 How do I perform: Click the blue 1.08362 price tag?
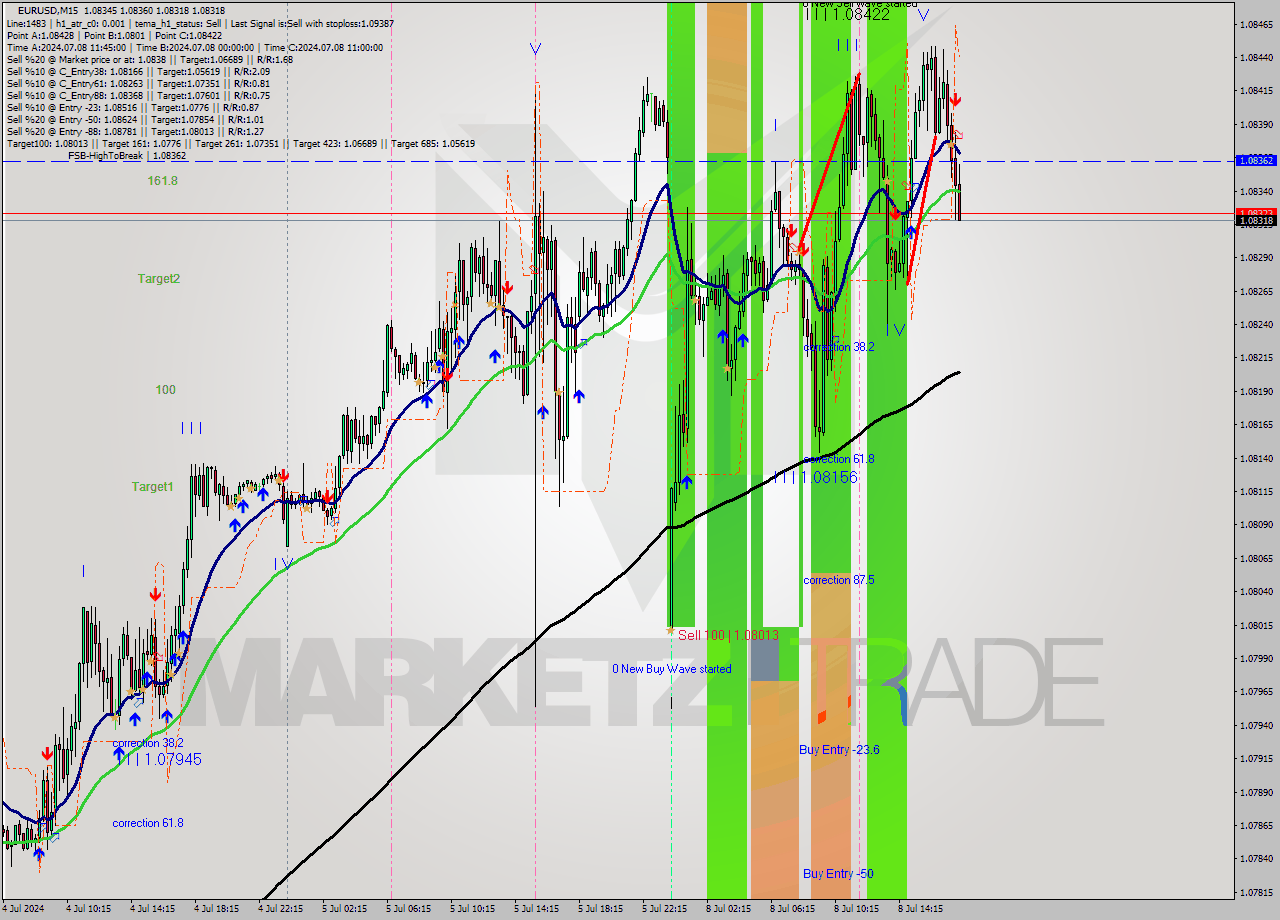tap(1254, 160)
